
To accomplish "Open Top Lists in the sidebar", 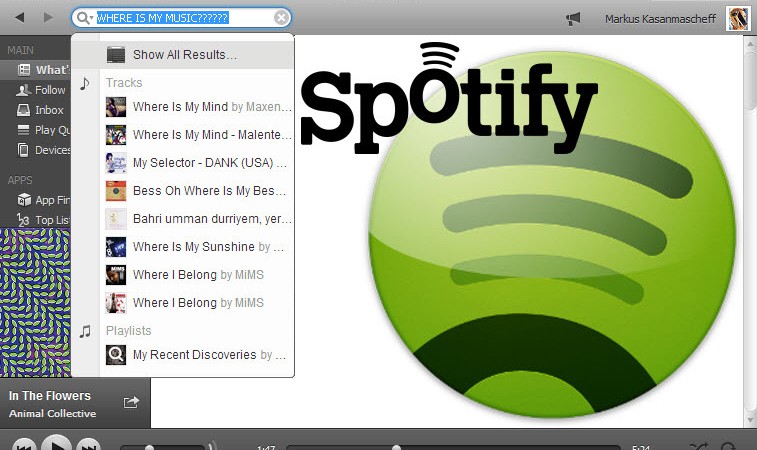I will click(x=36, y=220).
